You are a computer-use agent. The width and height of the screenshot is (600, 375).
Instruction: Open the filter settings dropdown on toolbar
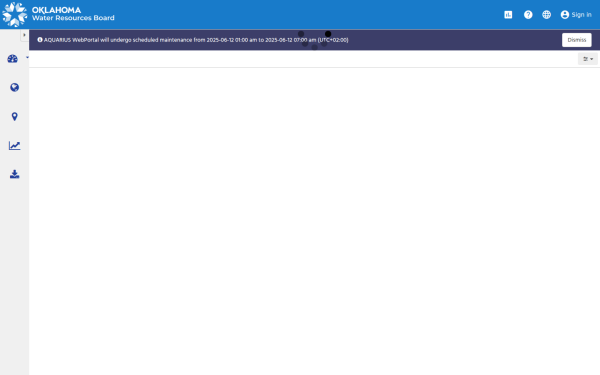[588, 59]
